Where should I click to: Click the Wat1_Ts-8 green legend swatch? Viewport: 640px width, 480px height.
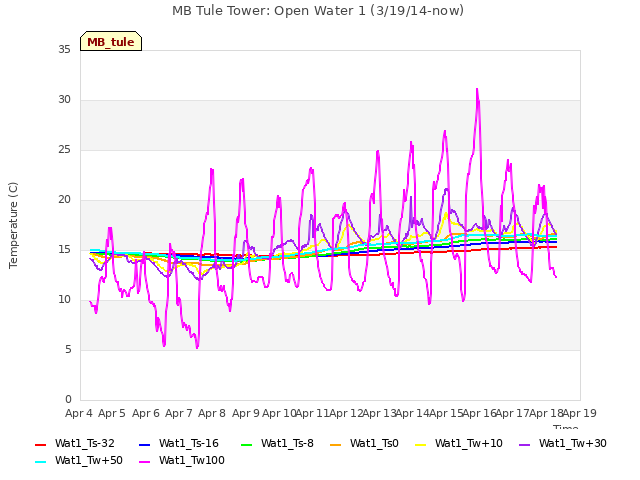pos(247,444)
